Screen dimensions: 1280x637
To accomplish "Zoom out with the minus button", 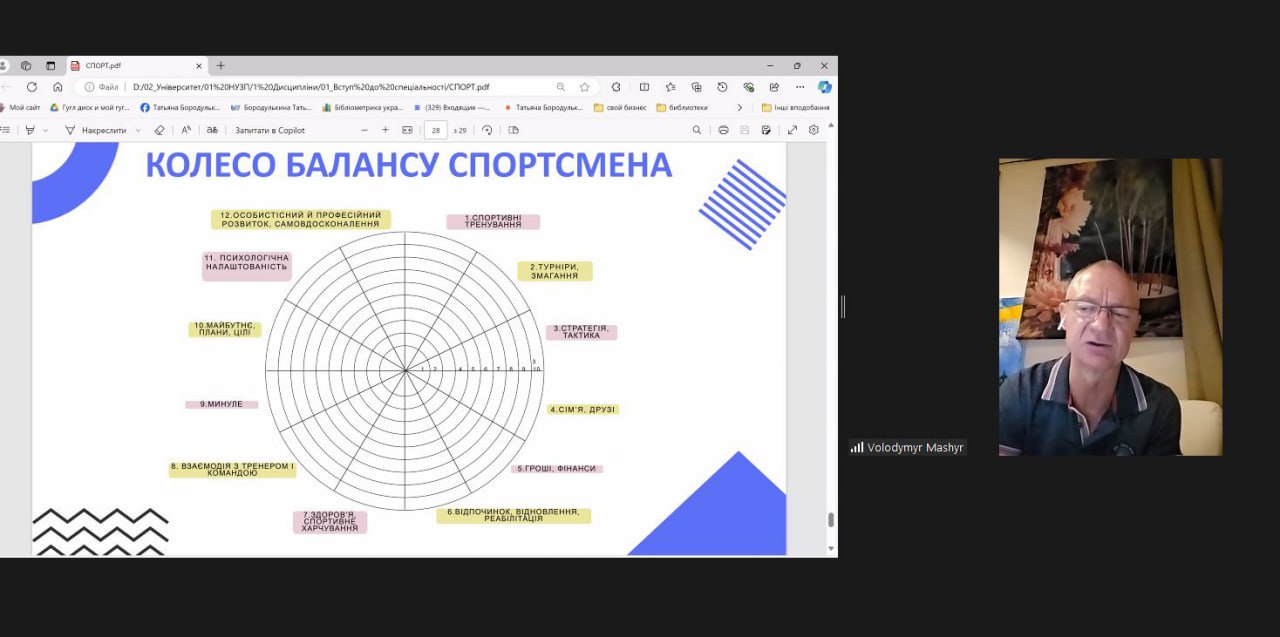I will 364,130.
